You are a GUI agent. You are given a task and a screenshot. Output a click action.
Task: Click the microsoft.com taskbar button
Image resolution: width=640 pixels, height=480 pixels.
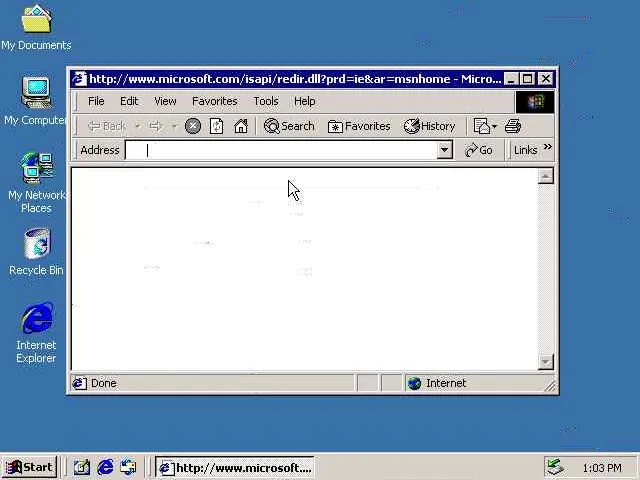point(235,467)
